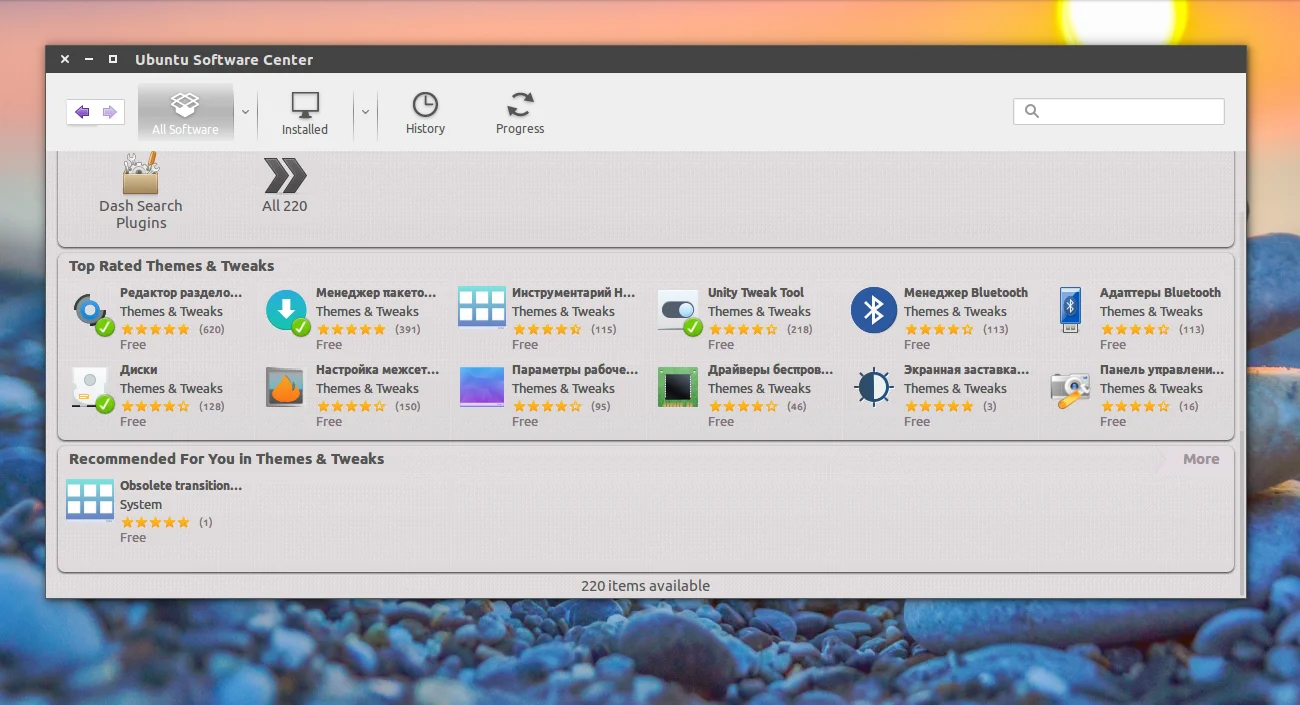Image resolution: width=1300 pixels, height=705 pixels.
Task: Click the Адаптеры Bluetooth USB dongle icon
Action: click(x=1071, y=310)
